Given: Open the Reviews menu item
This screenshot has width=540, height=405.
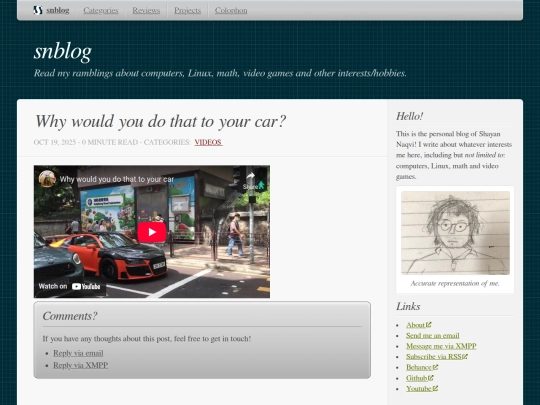Looking at the screenshot, I should 146,10.
